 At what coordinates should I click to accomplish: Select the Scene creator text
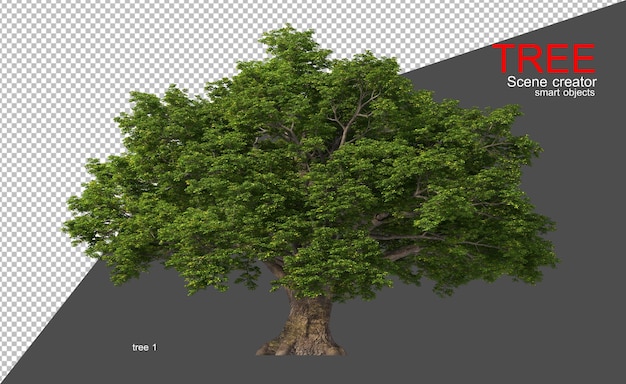[x=552, y=82]
